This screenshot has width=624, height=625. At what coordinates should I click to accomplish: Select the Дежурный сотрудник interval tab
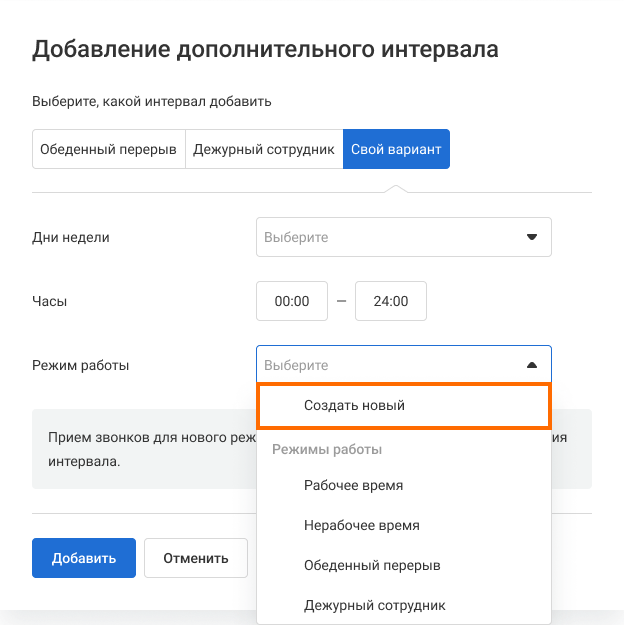coord(263,149)
